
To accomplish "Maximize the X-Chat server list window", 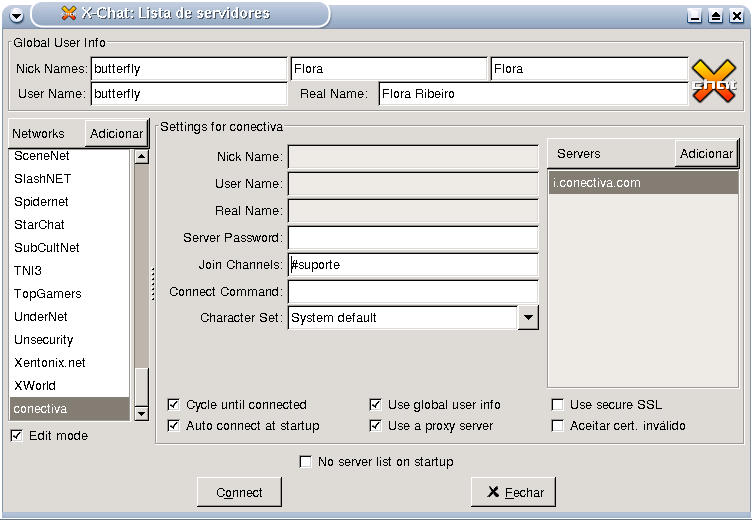I will (716, 16).
